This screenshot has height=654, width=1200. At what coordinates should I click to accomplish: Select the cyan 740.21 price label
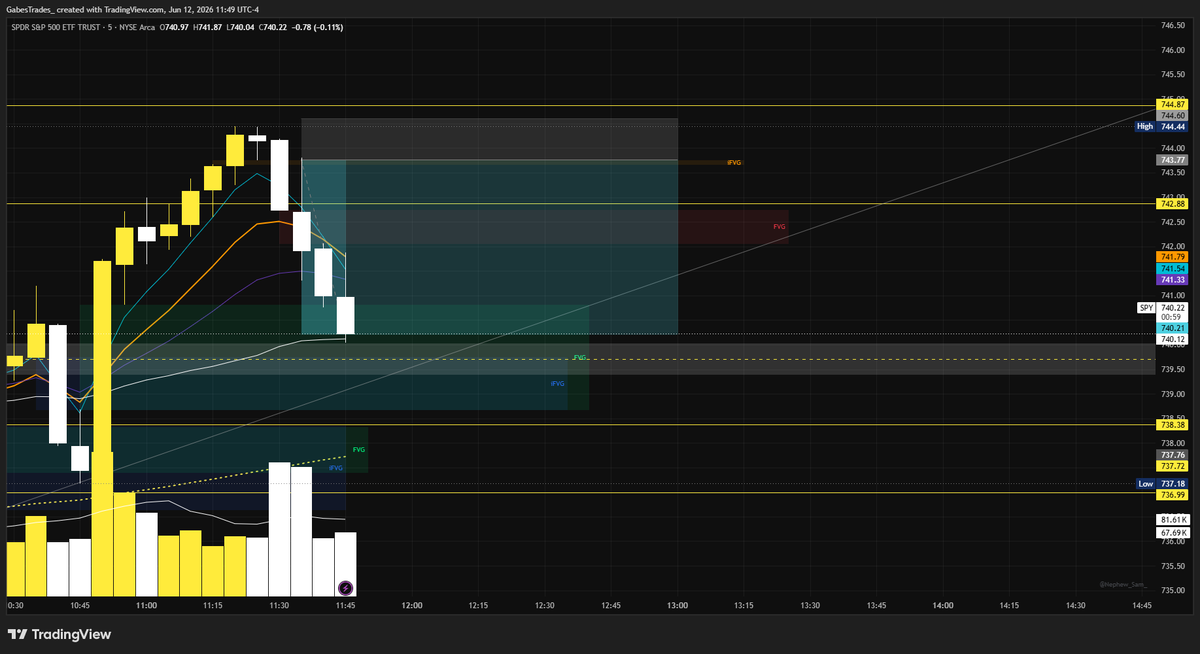coord(1173,328)
